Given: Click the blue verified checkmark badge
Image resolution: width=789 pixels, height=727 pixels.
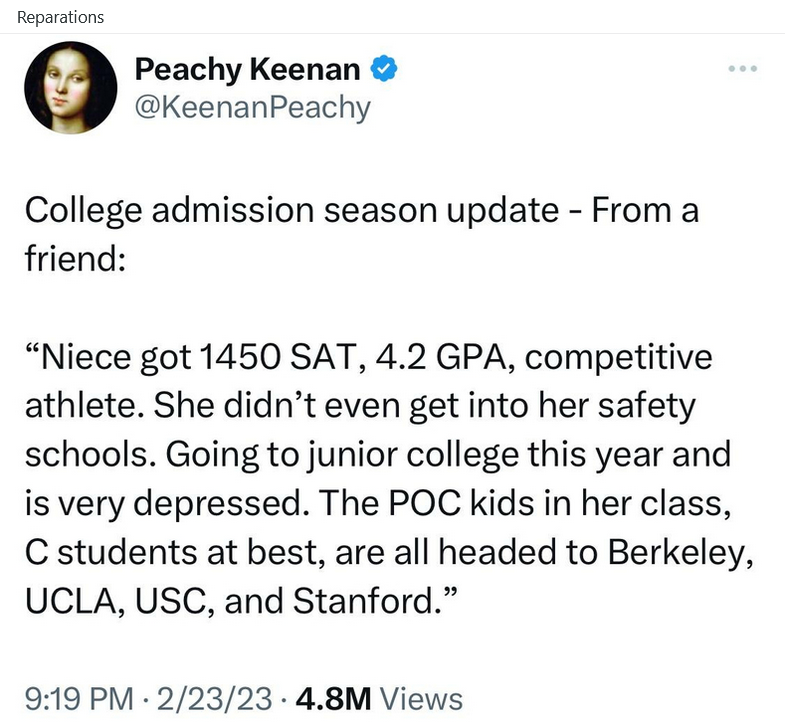Looking at the screenshot, I should tap(385, 69).
